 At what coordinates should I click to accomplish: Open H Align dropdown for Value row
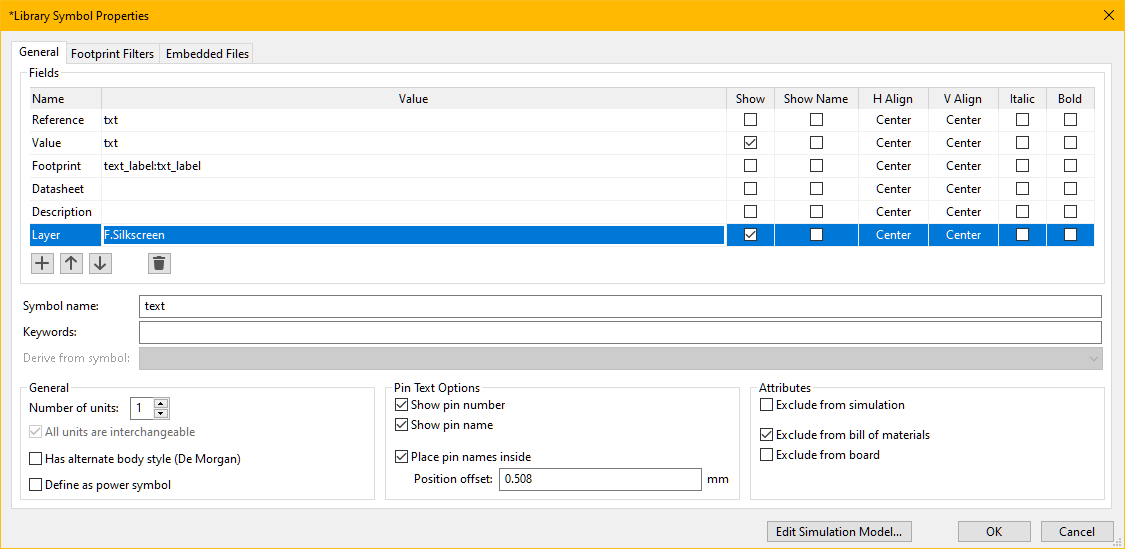click(x=893, y=143)
